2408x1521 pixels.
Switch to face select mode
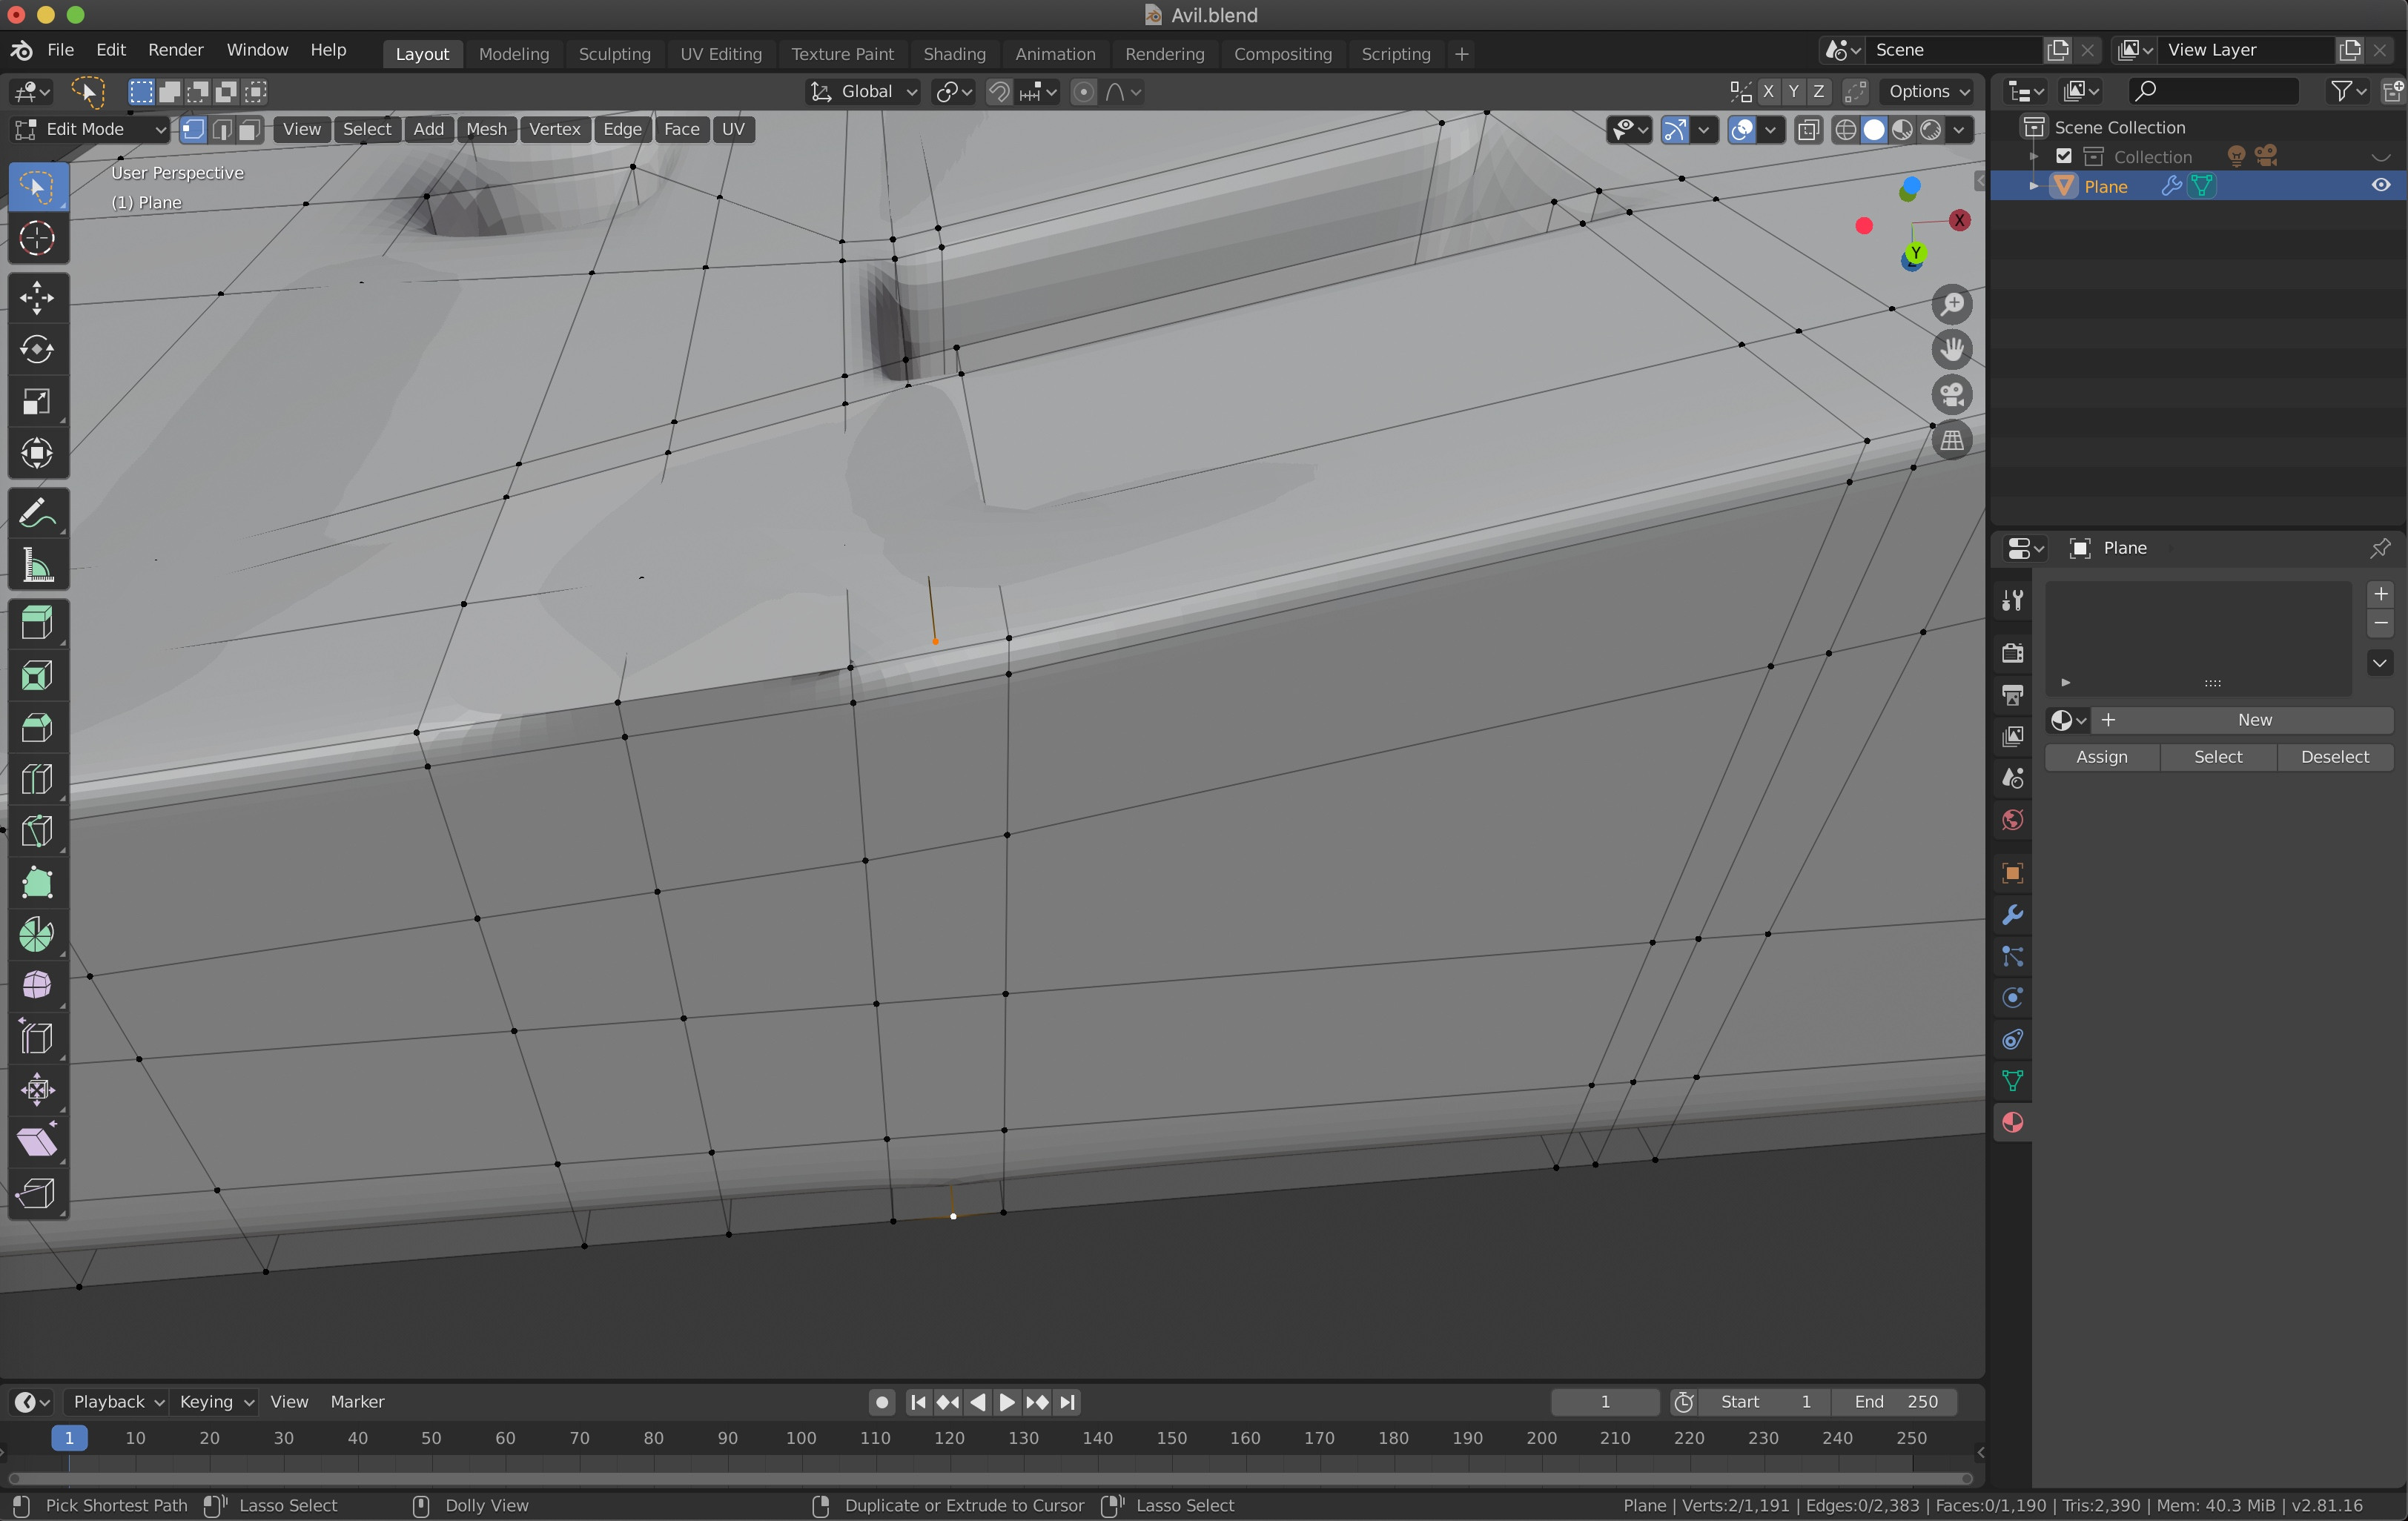tap(250, 129)
